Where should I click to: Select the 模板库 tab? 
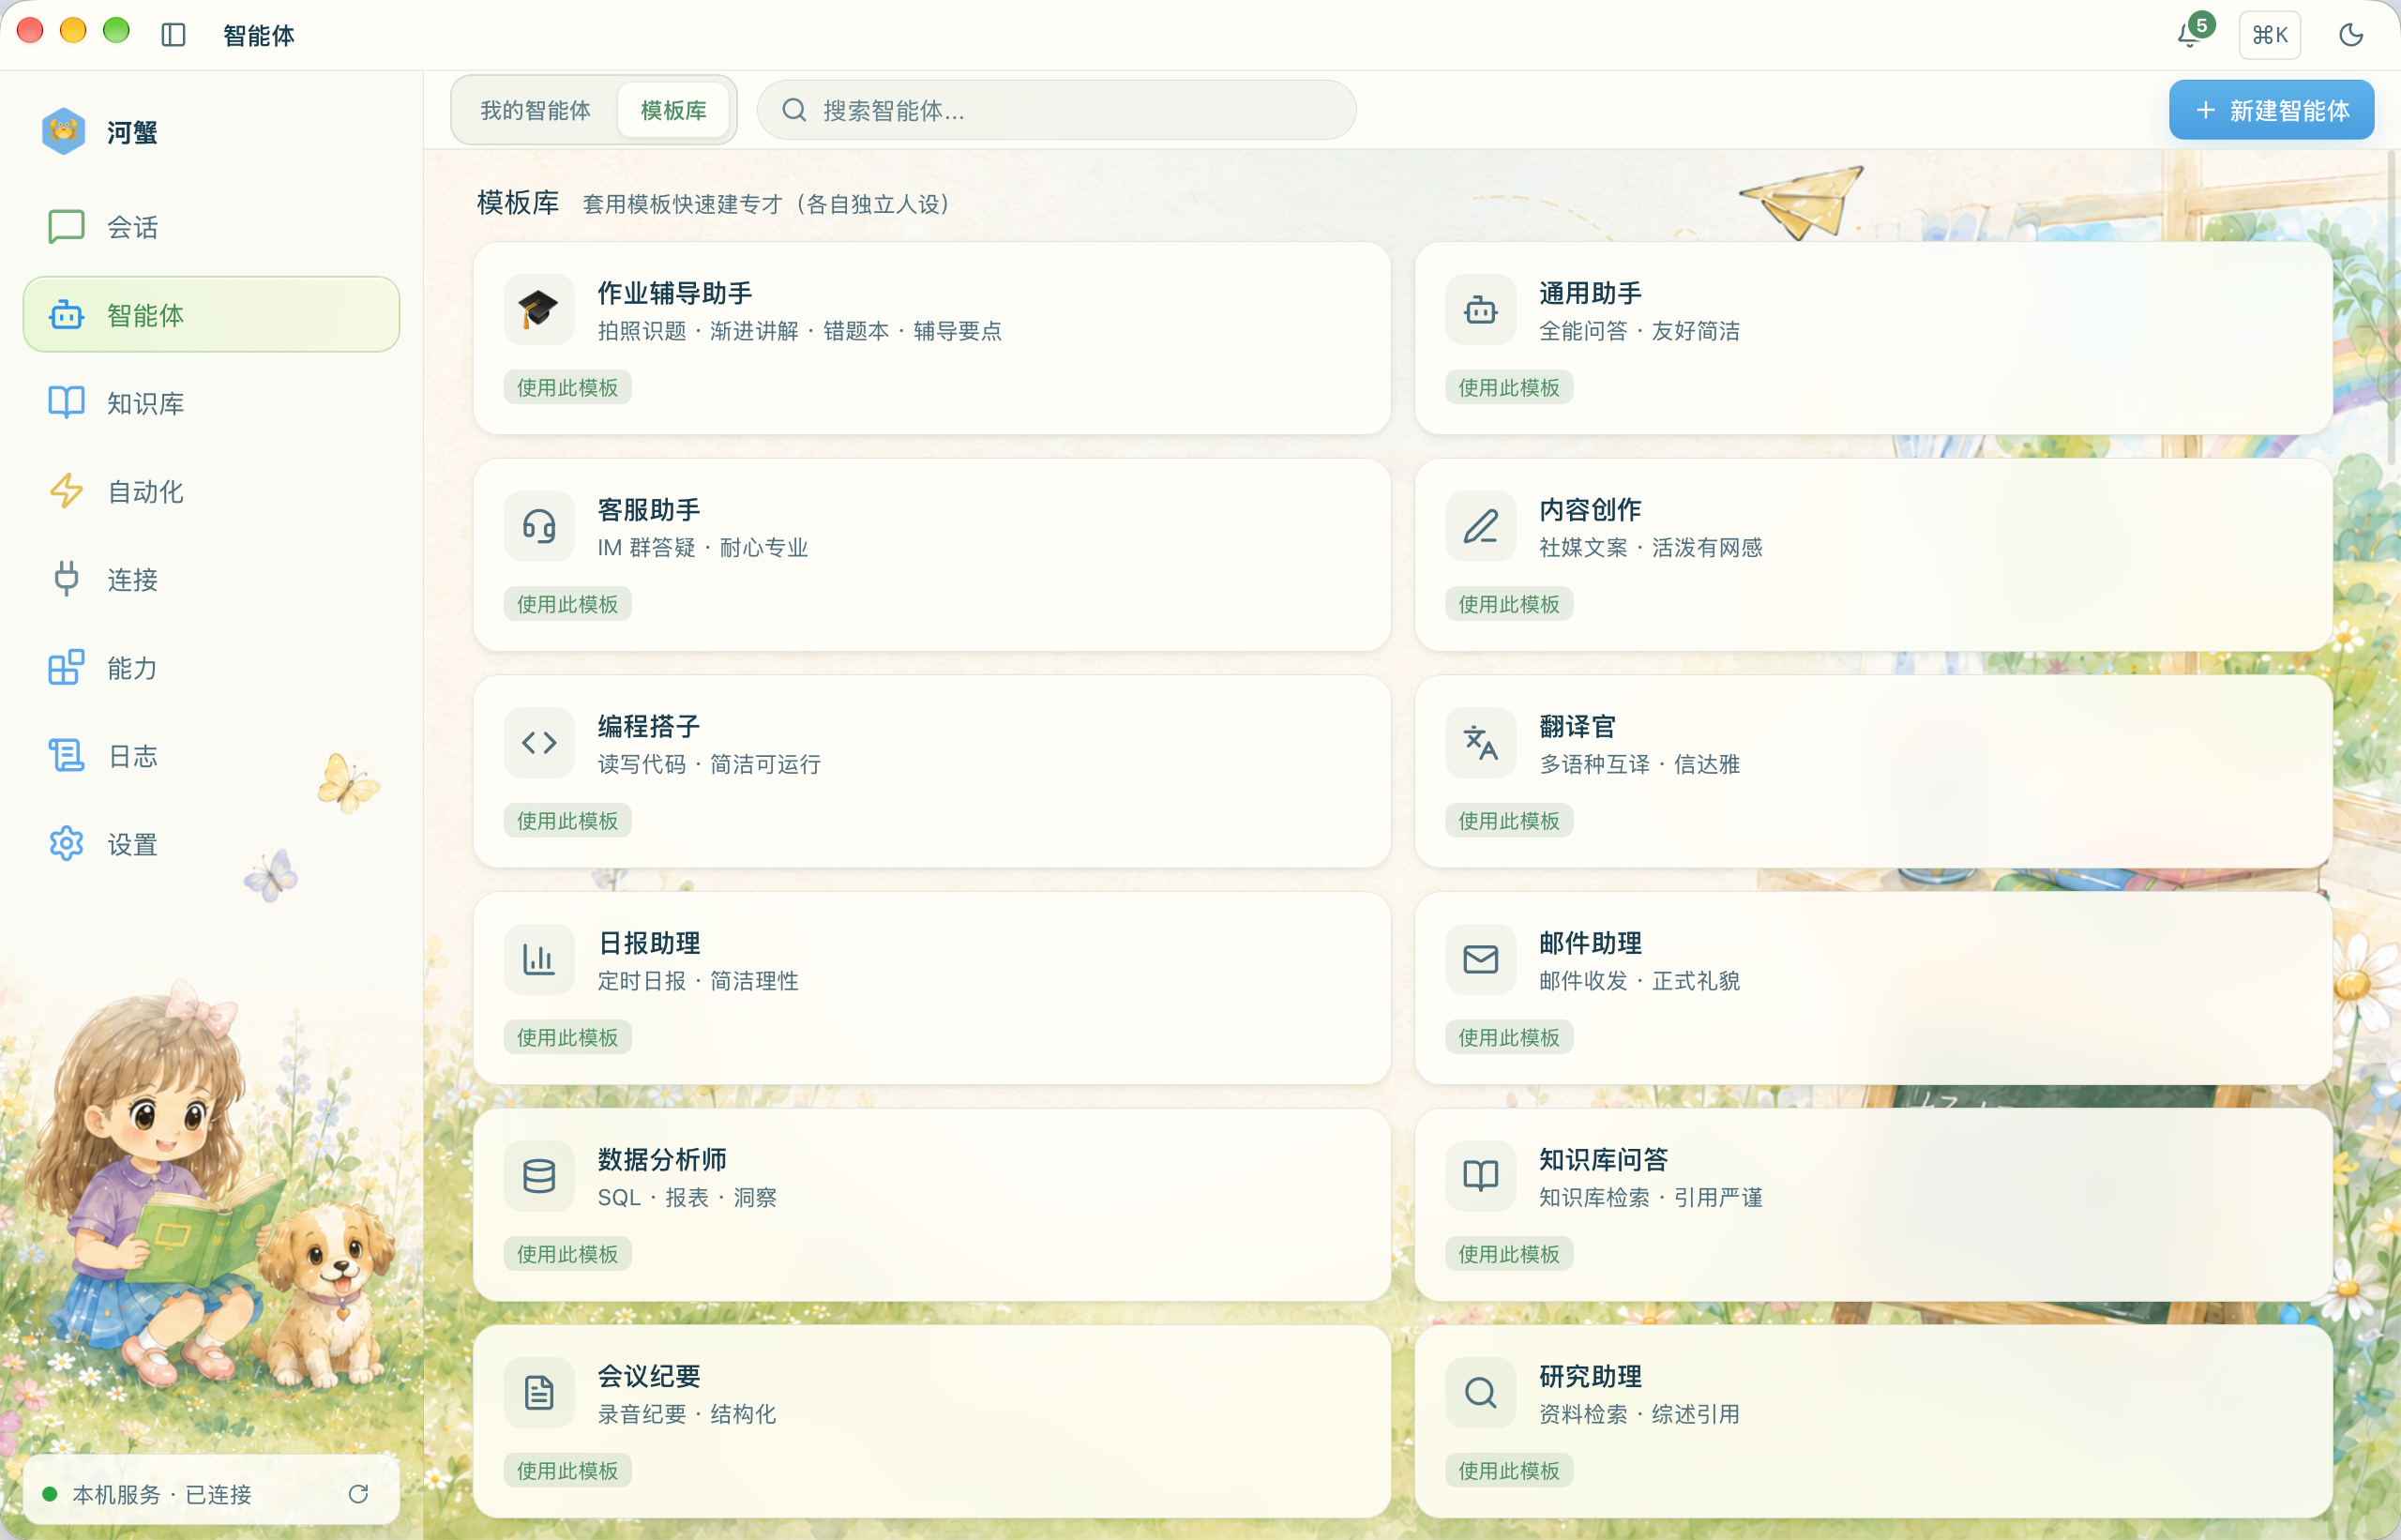673,110
